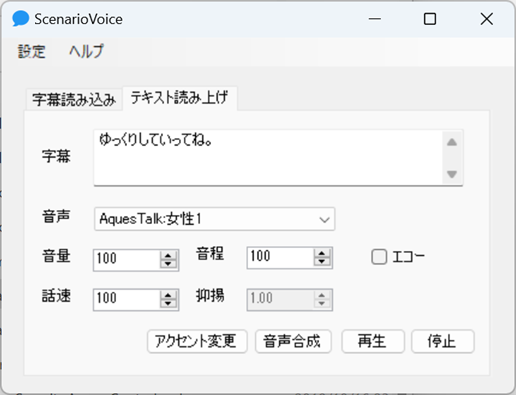Open the ヘルプ menu
Screen dimensions: 516x395
coord(86,51)
